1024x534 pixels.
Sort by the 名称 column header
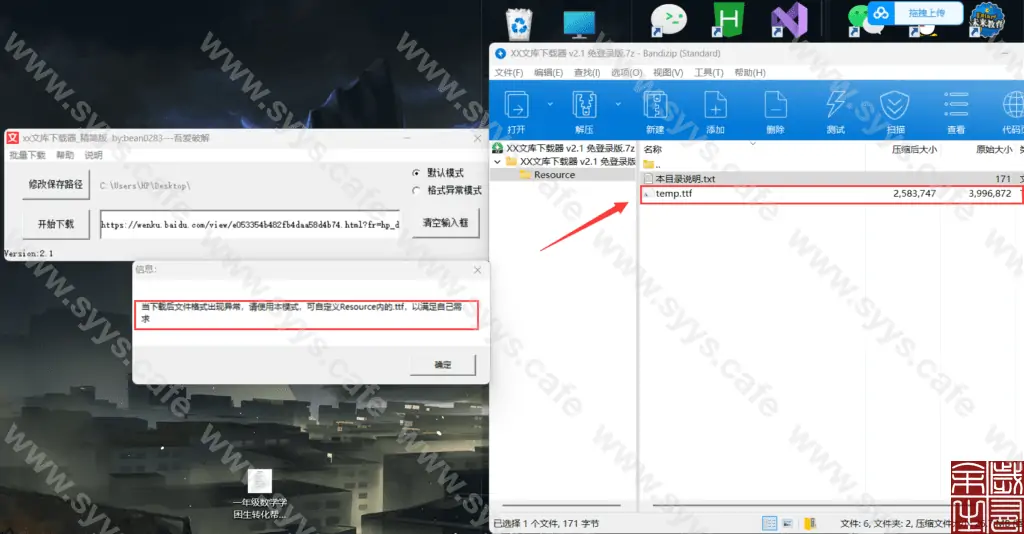tap(653, 149)
